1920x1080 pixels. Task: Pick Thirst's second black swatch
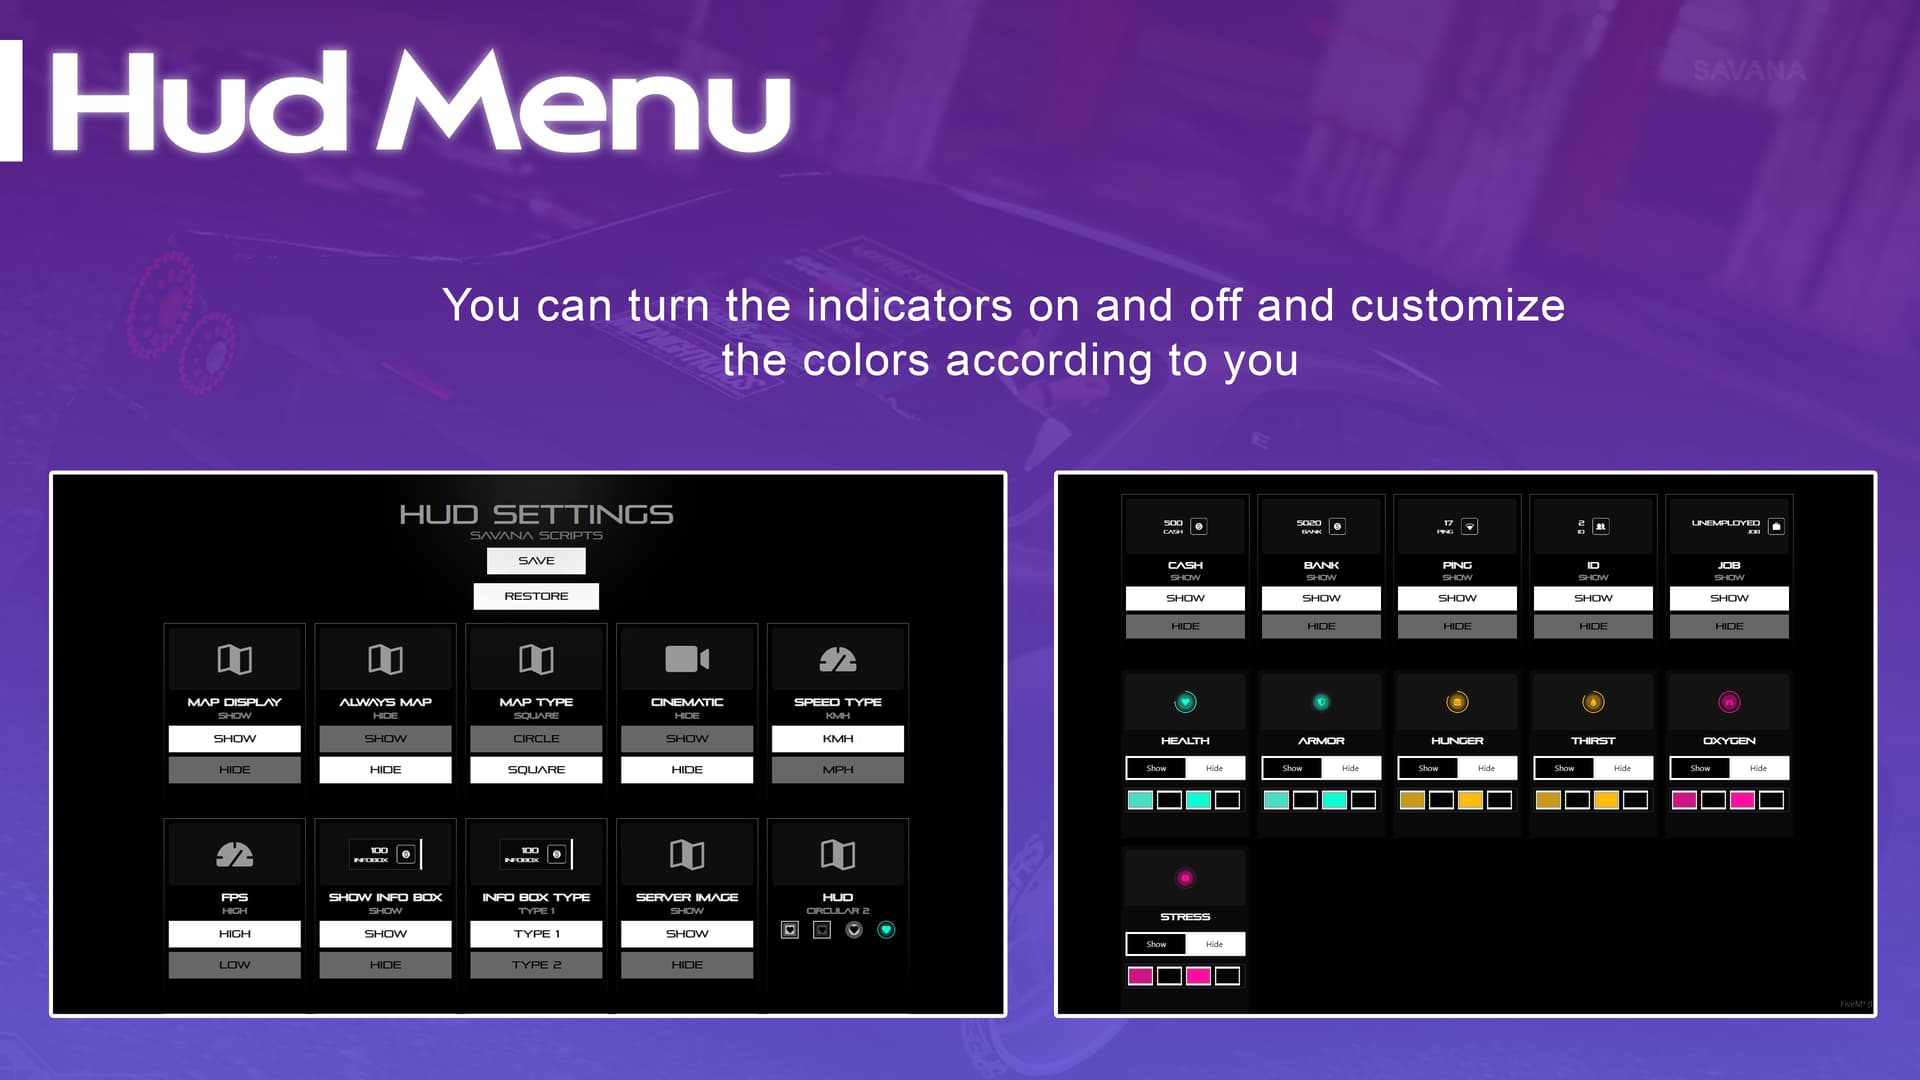[x=1577, y=800]
